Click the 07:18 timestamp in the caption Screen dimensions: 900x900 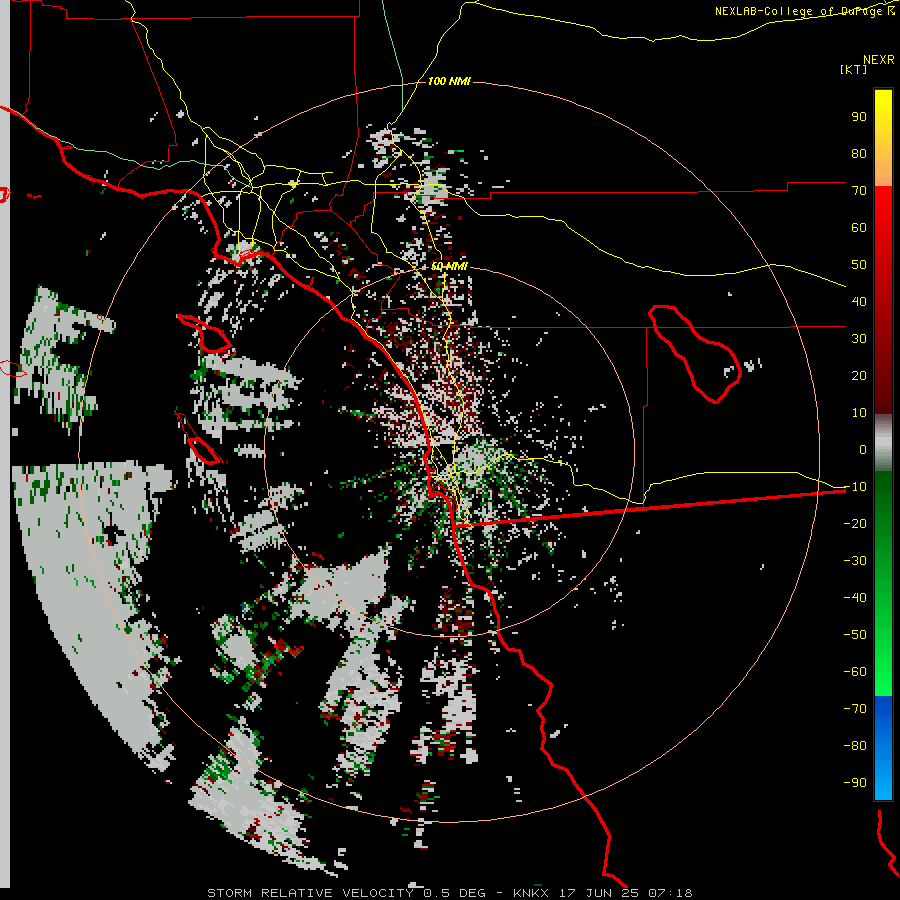pos(670,893)
